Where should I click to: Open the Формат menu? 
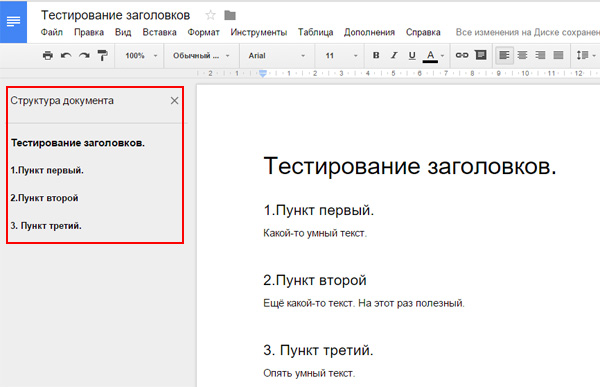coord(204,33)
